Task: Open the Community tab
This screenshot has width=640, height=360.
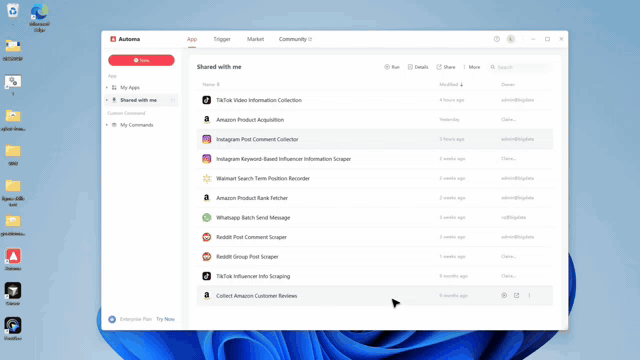Action: [295, 39]
